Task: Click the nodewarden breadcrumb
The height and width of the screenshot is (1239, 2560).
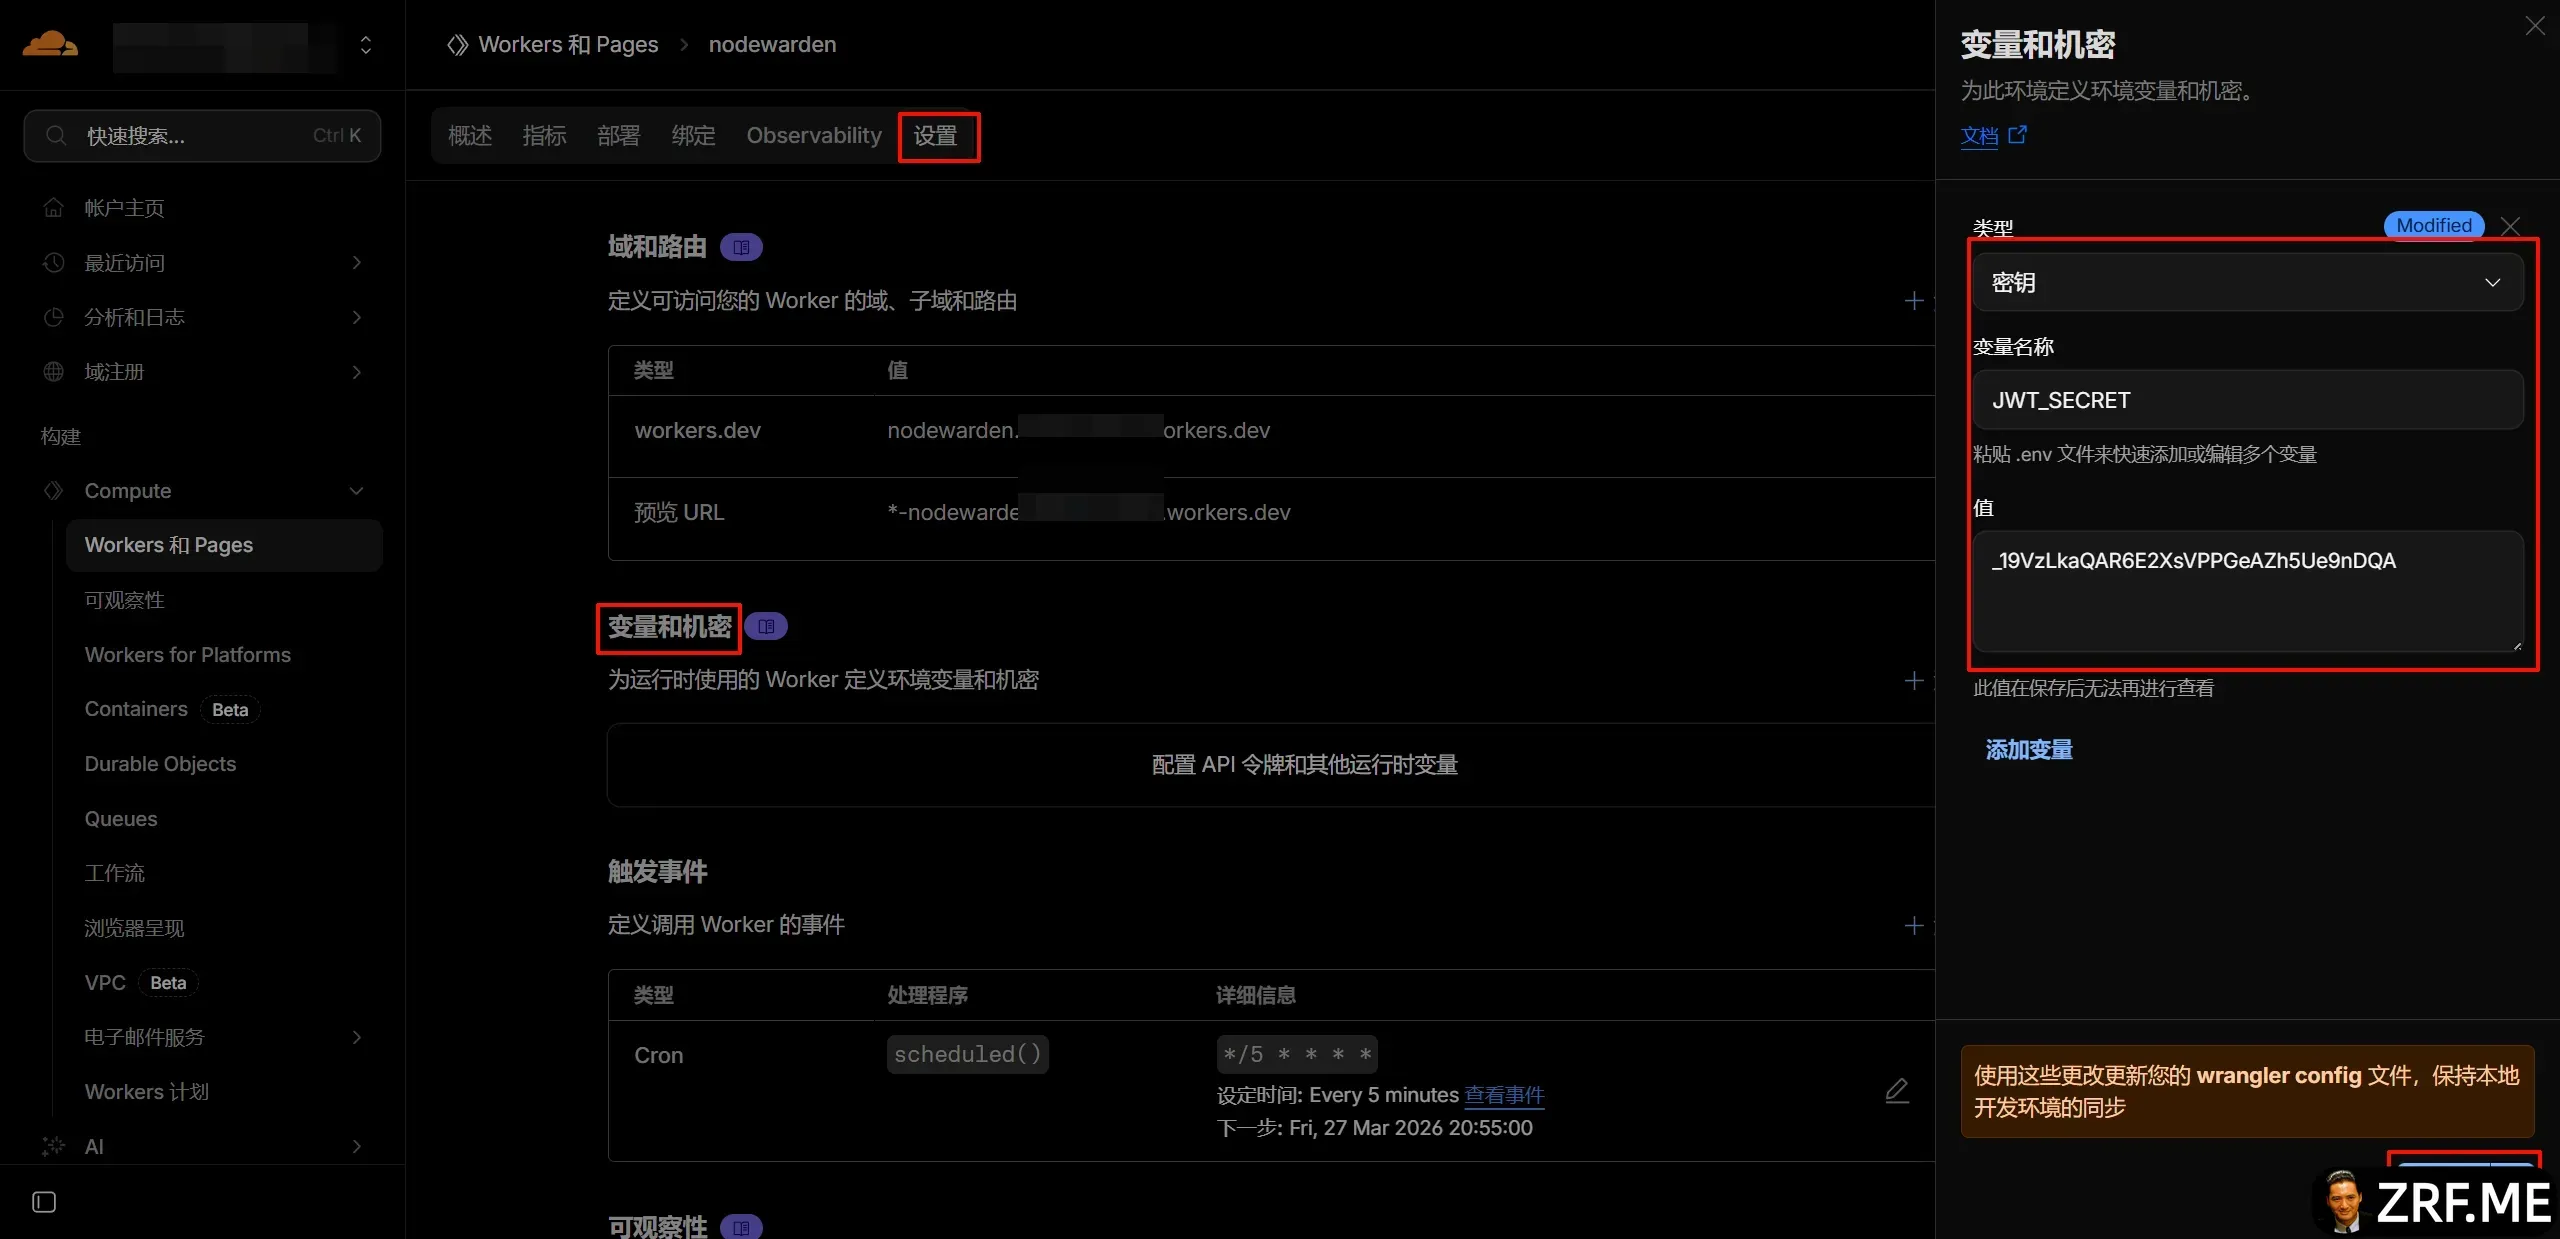Action: (x=772, y=45)
